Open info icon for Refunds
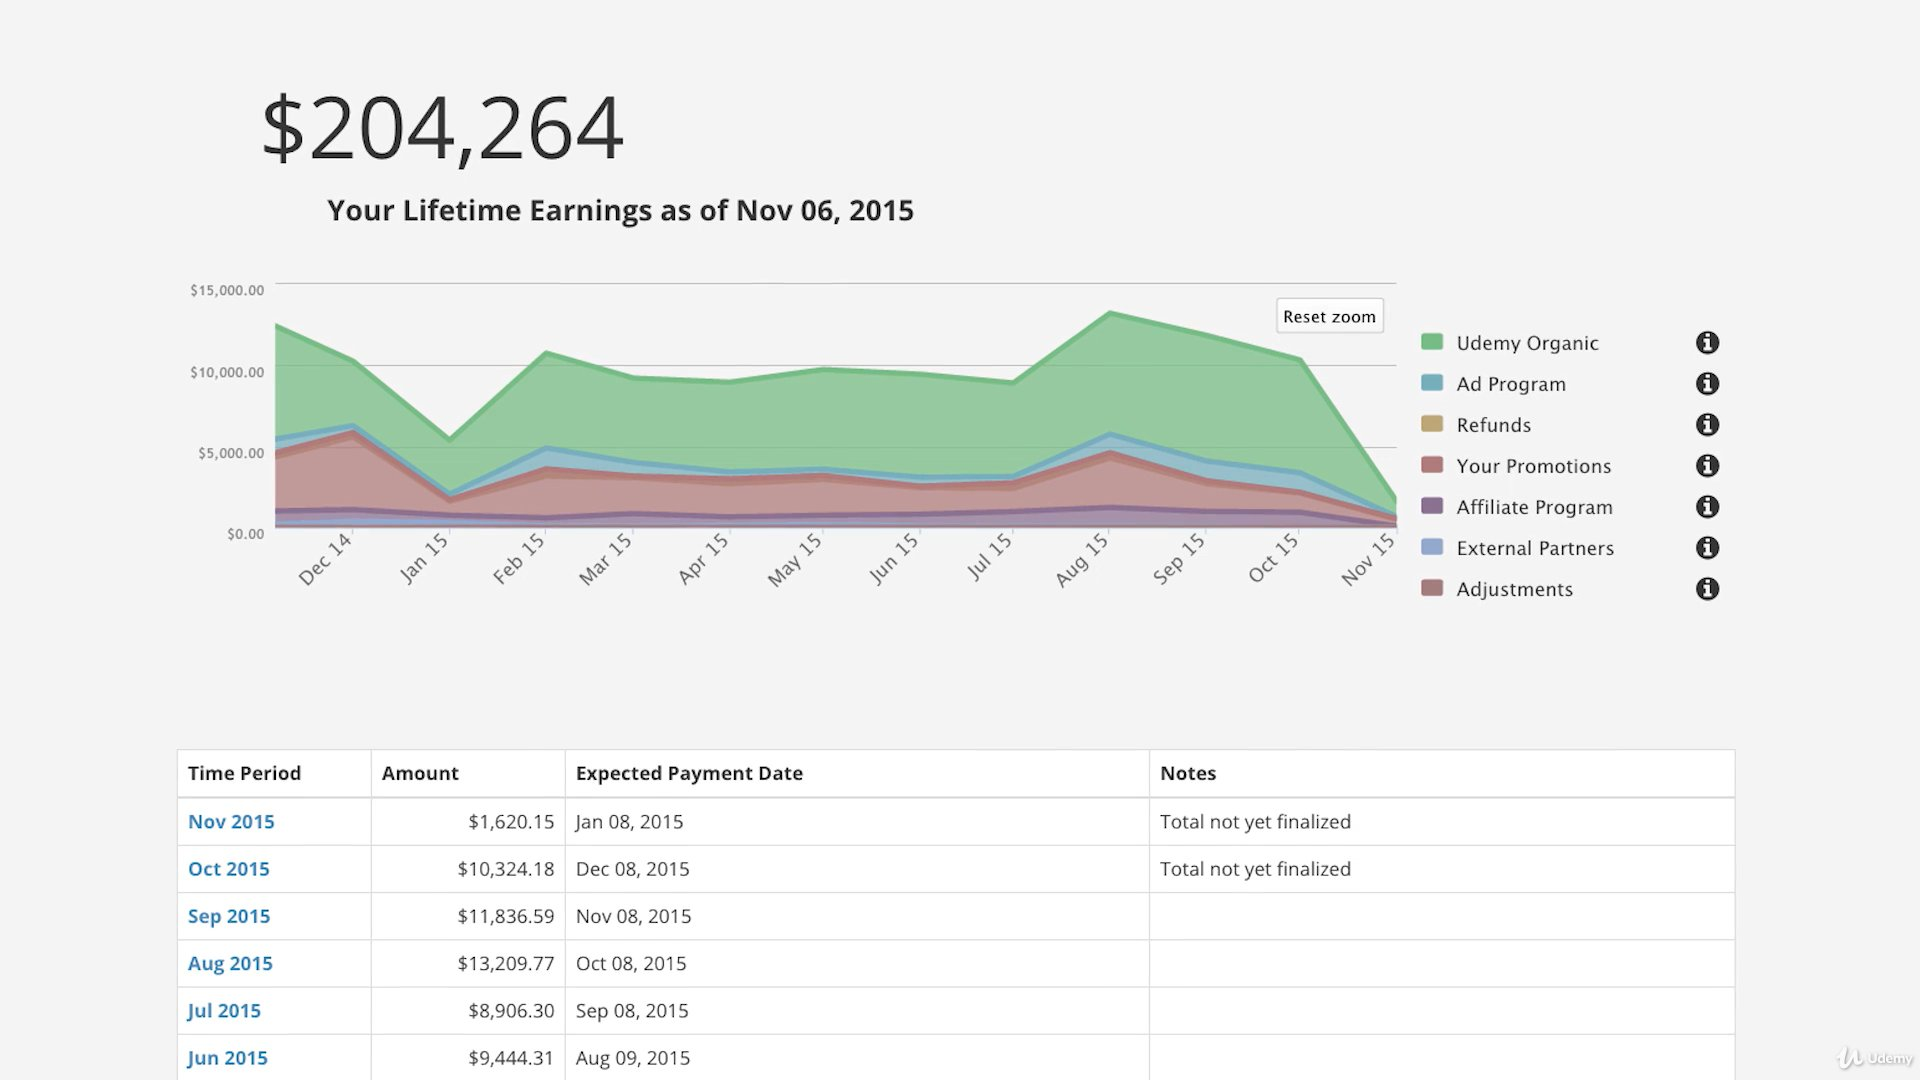The height and width of the screenshot is (1080, 1920). click(1707, 425)
